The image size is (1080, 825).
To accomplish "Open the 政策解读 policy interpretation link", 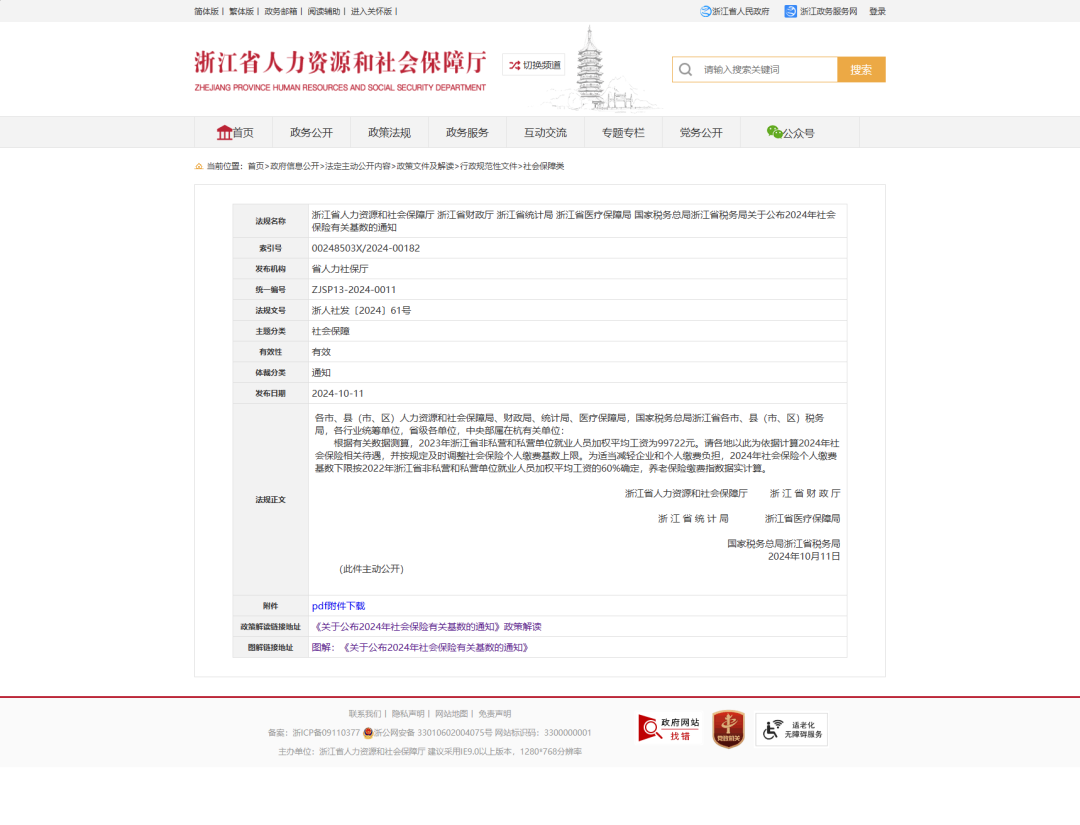I will [427, 627].
